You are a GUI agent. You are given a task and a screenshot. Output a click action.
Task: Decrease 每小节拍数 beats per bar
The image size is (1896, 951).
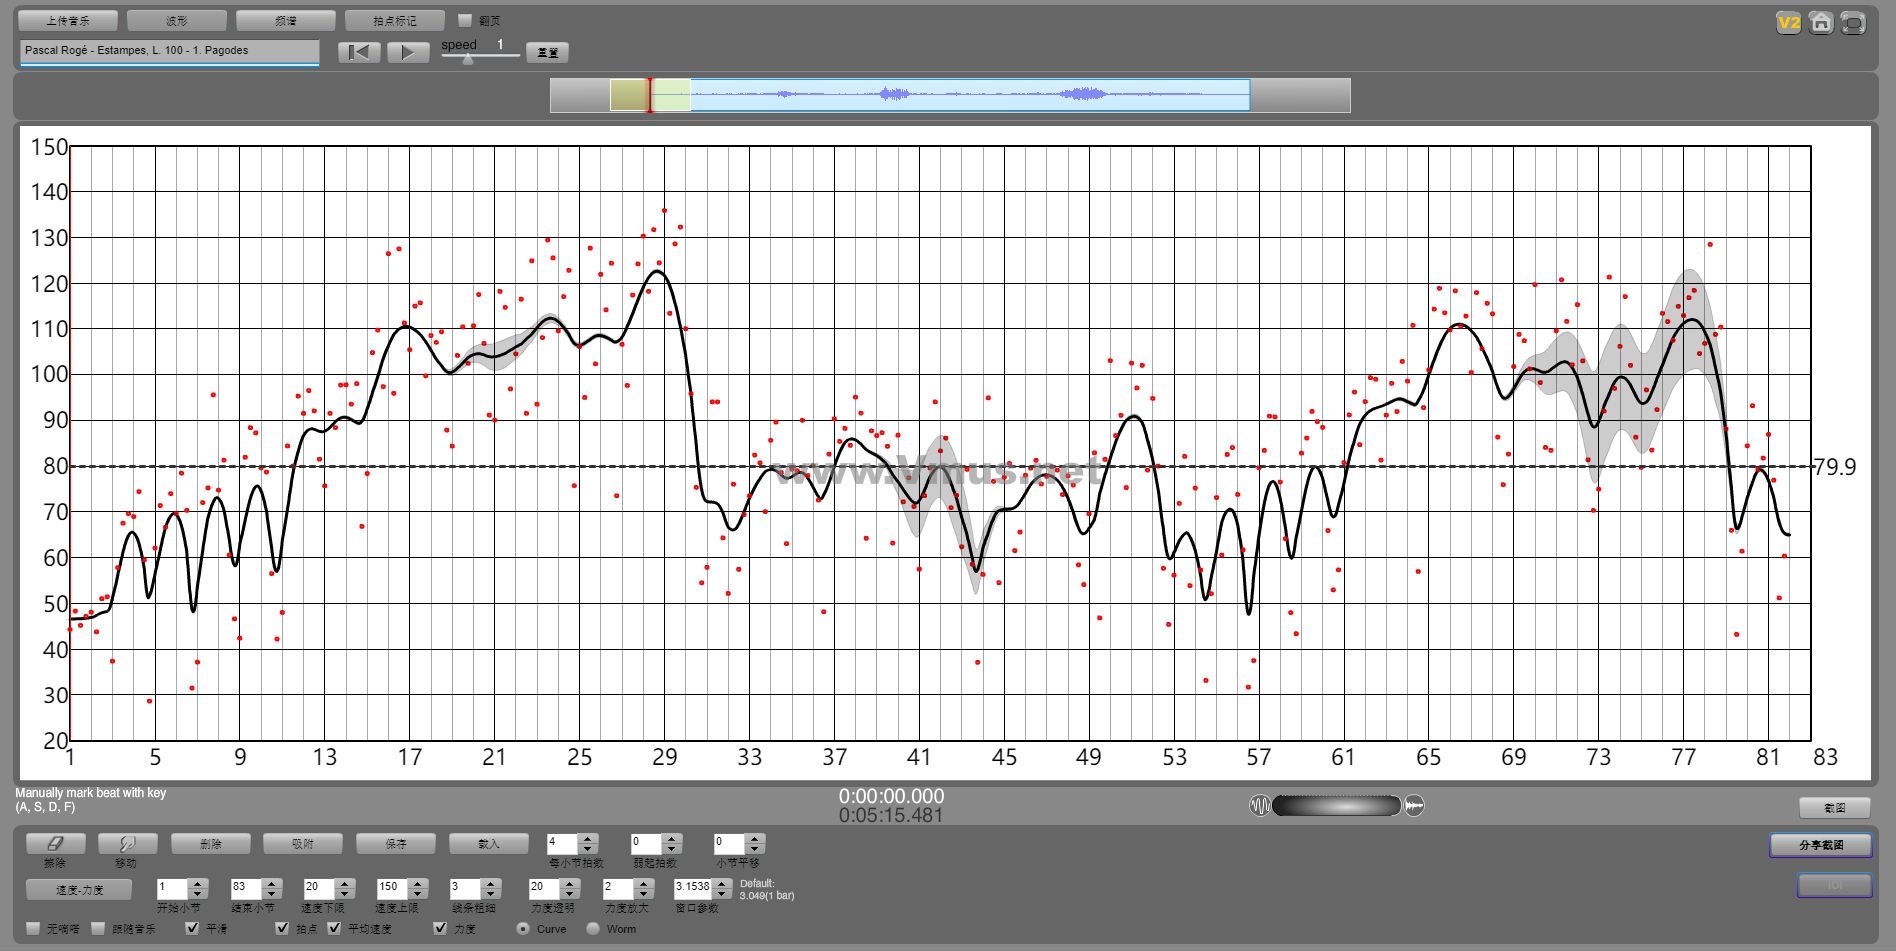(588, 849)
